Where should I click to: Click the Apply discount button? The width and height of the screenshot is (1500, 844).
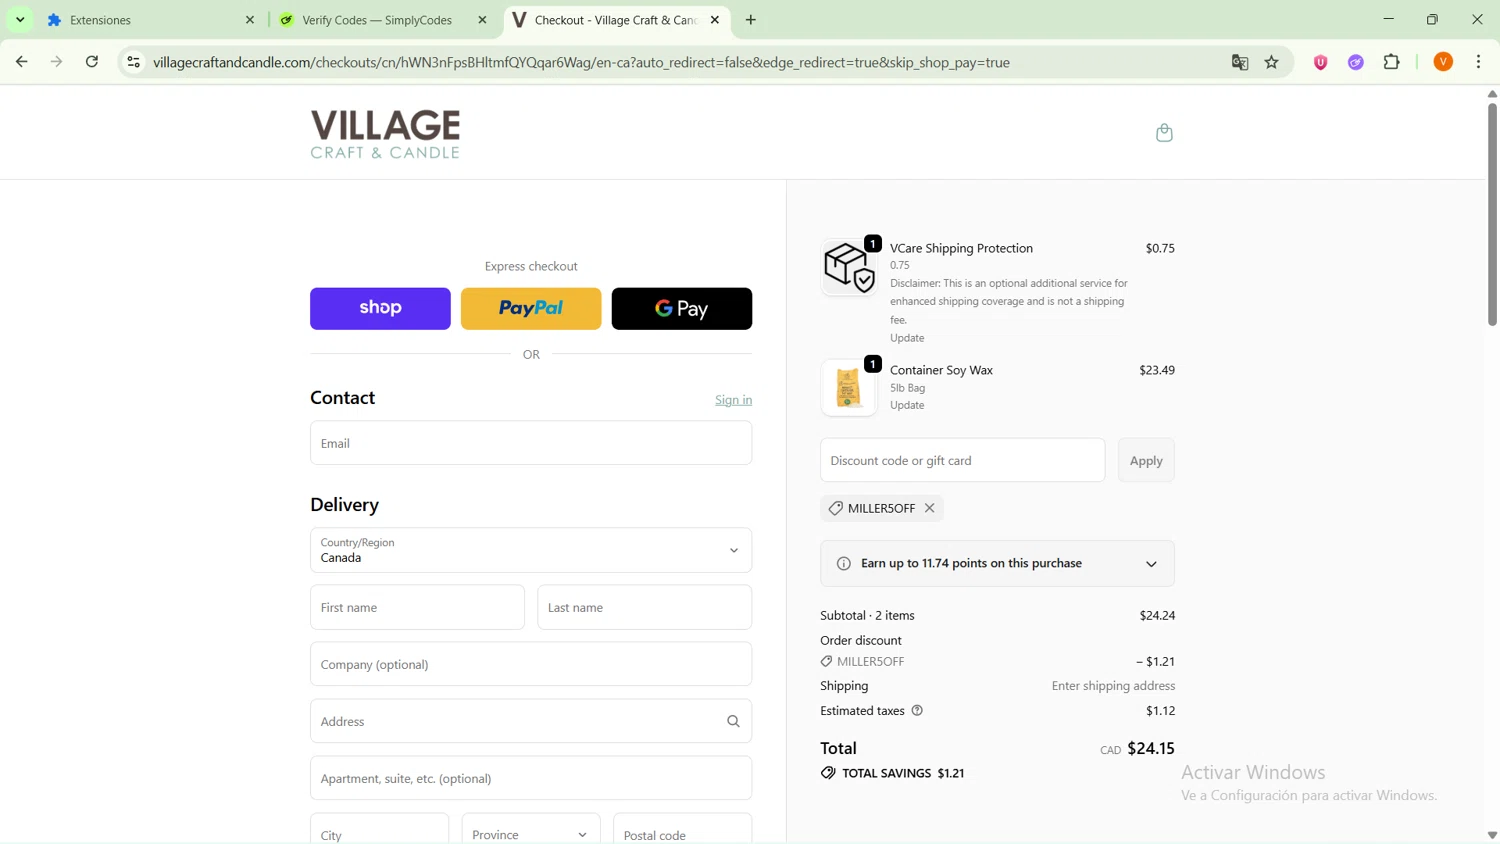1146,461
